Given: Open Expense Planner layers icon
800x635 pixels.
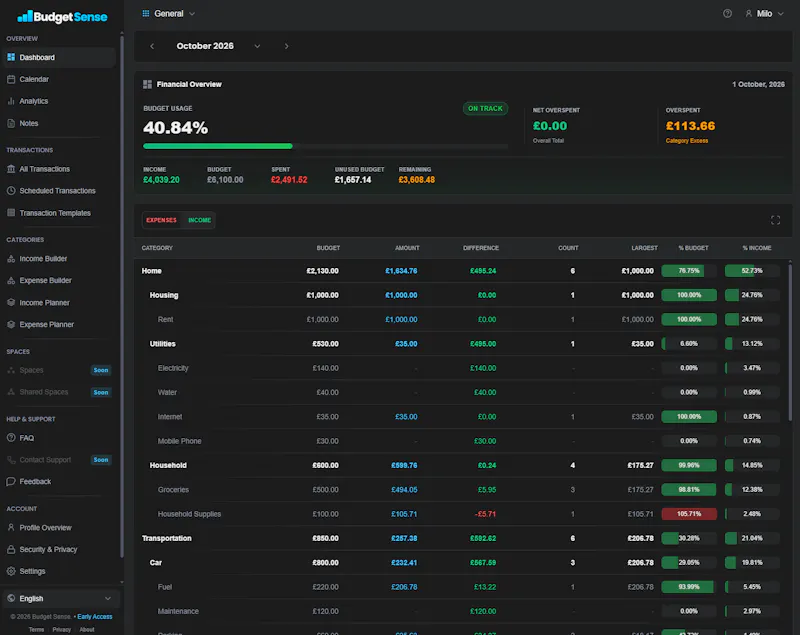Looking at the screenshot, I should click(x=11, y=324).
